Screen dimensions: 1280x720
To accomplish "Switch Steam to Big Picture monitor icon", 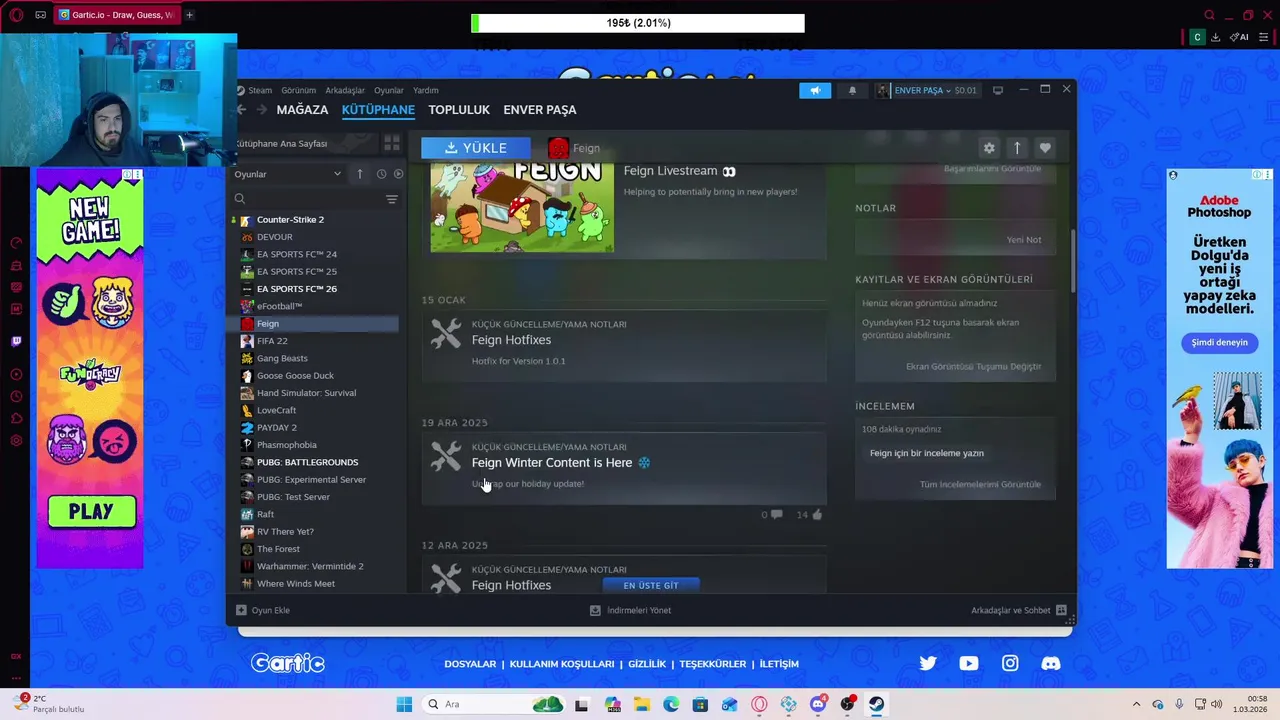I will [997, 90].
